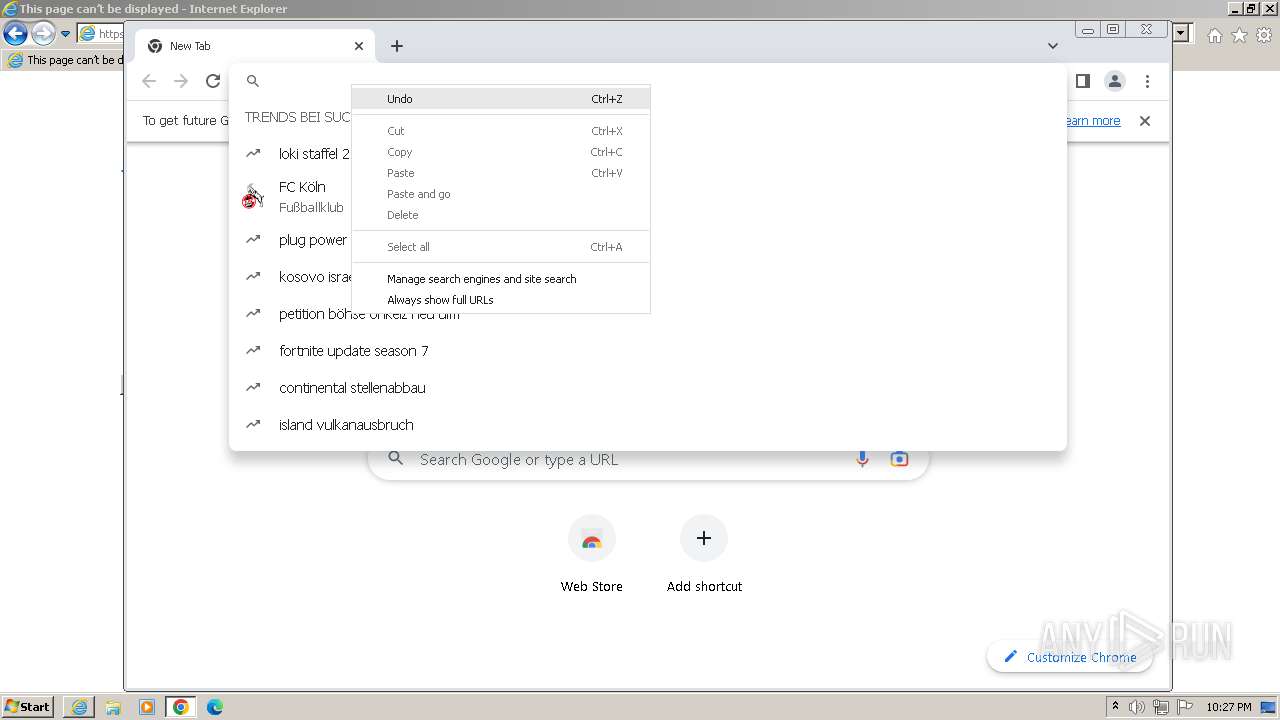The height and width of the screenshot is (720, 1280).
Task: Click Chrome back arrow button
Action: pos(149,81)
